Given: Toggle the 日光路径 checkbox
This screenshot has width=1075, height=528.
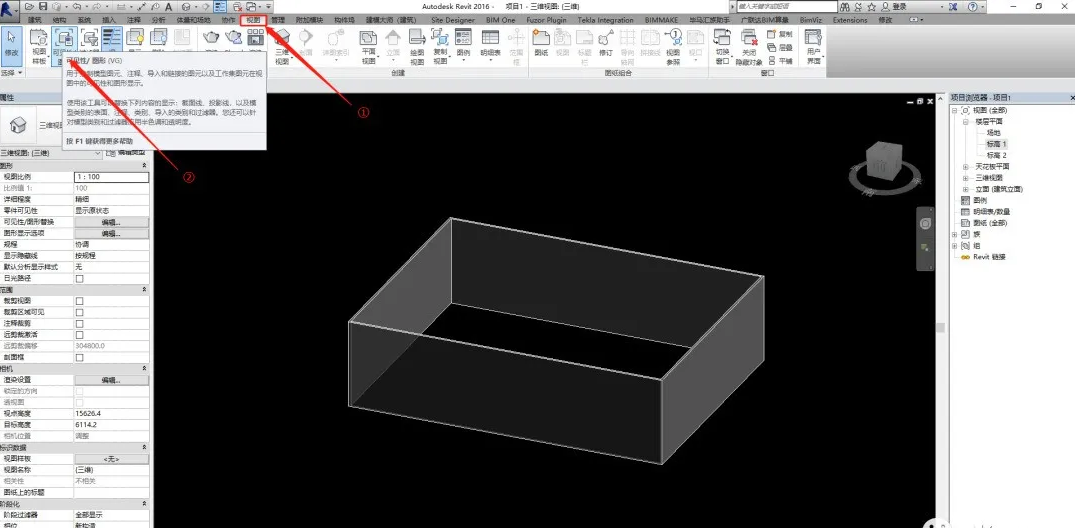Looking at the screenshot, I should coord(80,279).
